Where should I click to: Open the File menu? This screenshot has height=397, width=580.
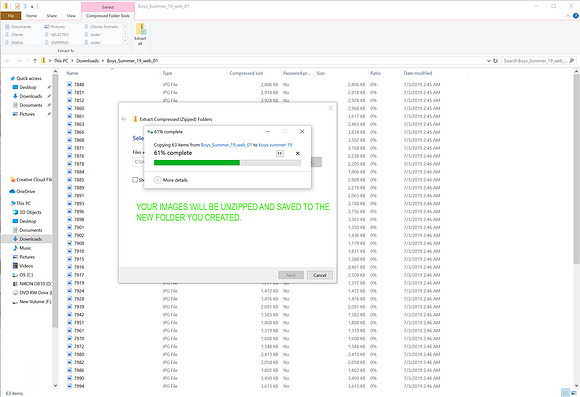11,16
